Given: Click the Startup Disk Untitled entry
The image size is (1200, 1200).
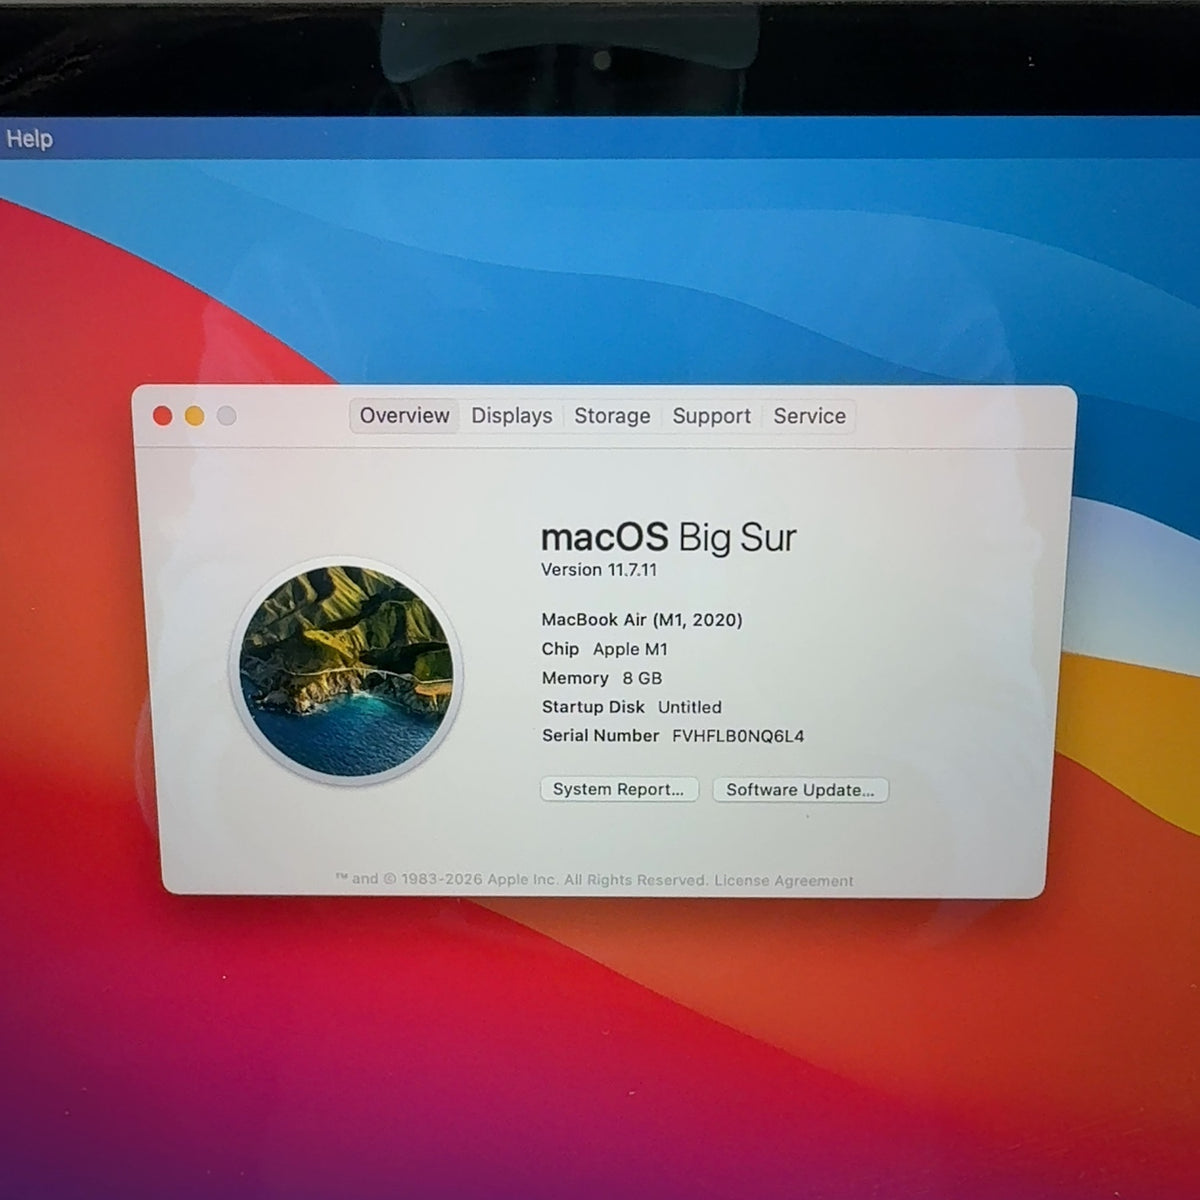Looking at the screenshot, I should pyautogui.click(x=632, y=707).
